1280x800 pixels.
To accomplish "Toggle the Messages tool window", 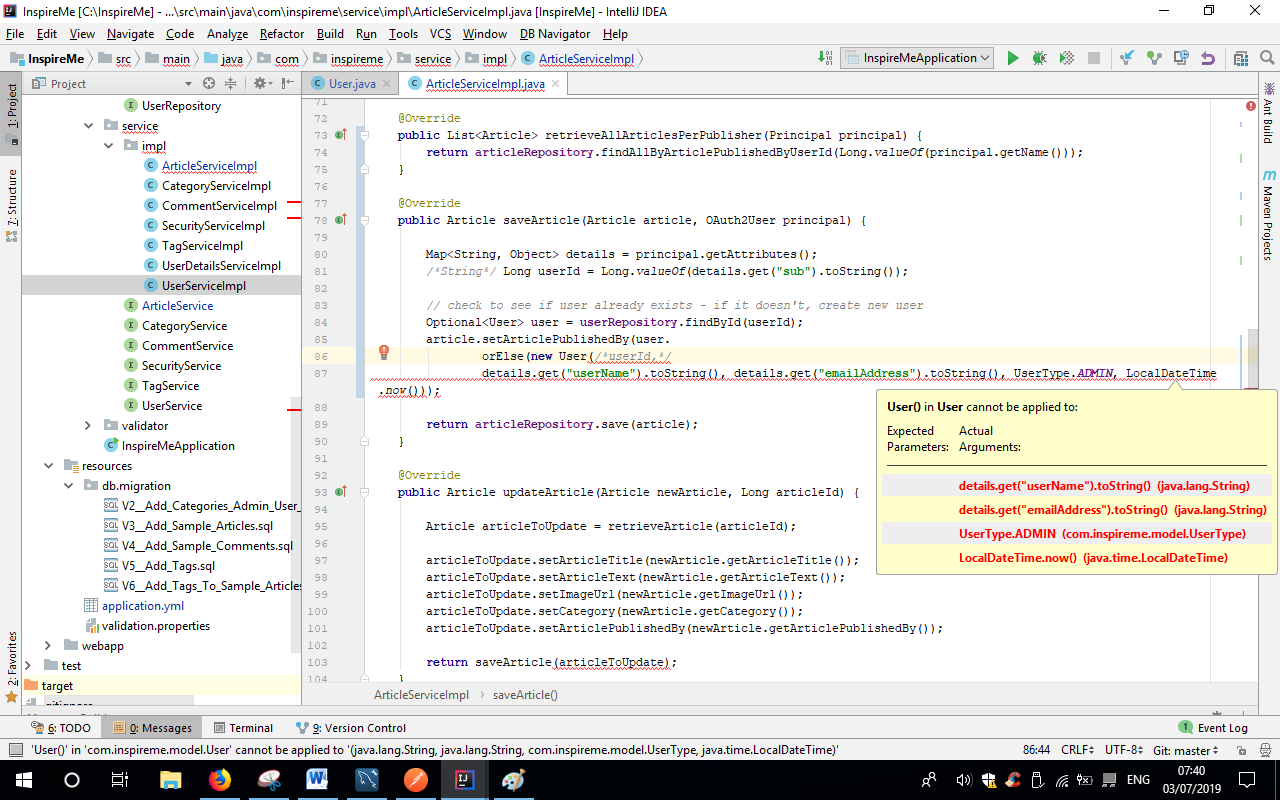I will coord(153,728).
